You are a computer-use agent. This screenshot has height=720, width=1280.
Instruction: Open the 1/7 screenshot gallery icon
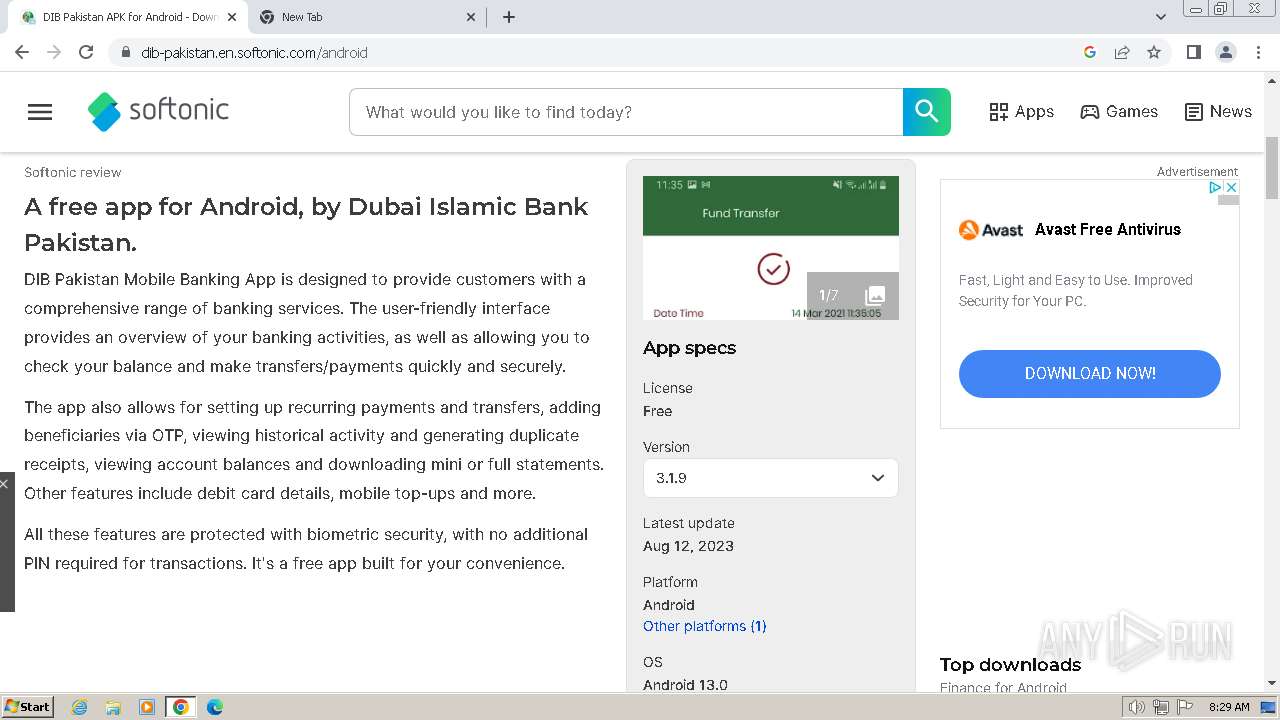853,295
